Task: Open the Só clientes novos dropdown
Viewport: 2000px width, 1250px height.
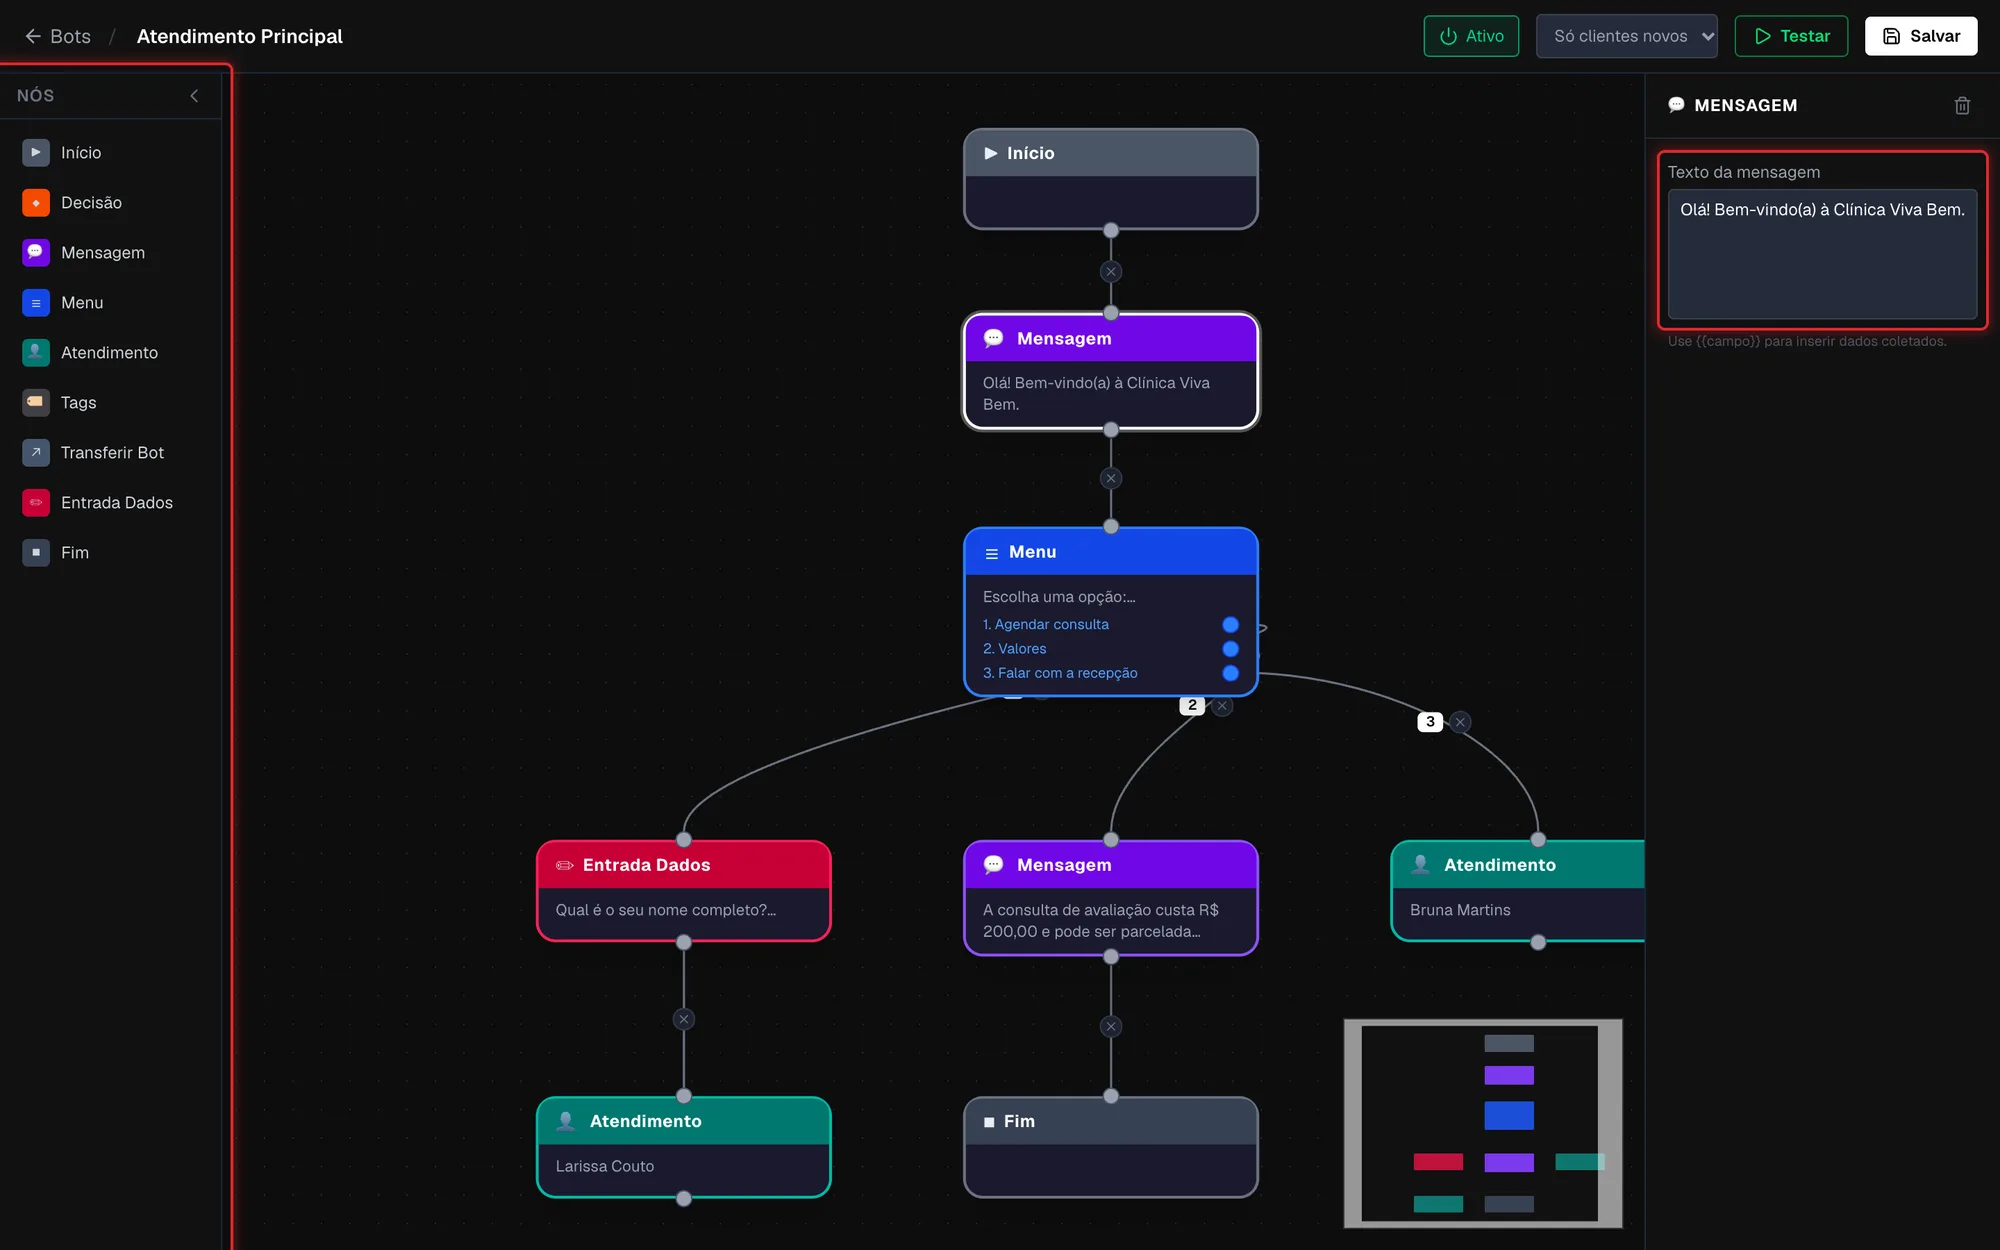Action: click(x=1626, y=36)
